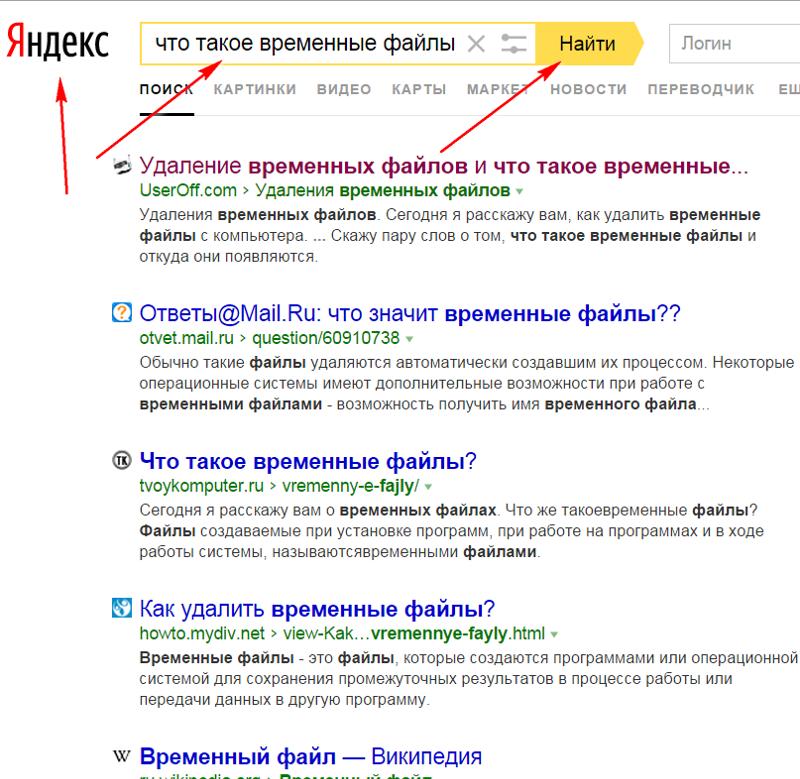
Task: Expand the dropdown arrow beside otvet.mail.ru URL
Action: click(409, 339)
